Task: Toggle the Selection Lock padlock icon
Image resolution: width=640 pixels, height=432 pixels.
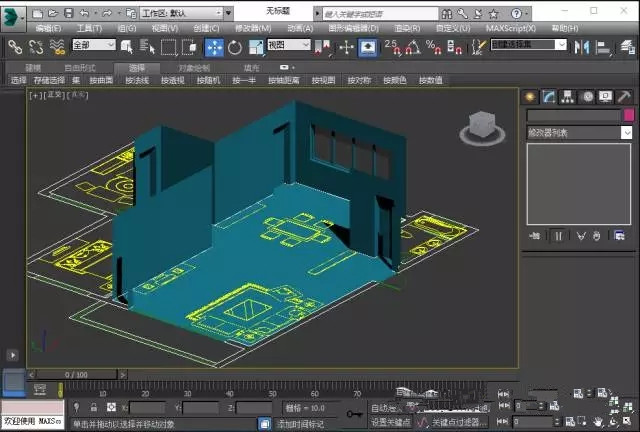Action: click(x=94, y=407)
